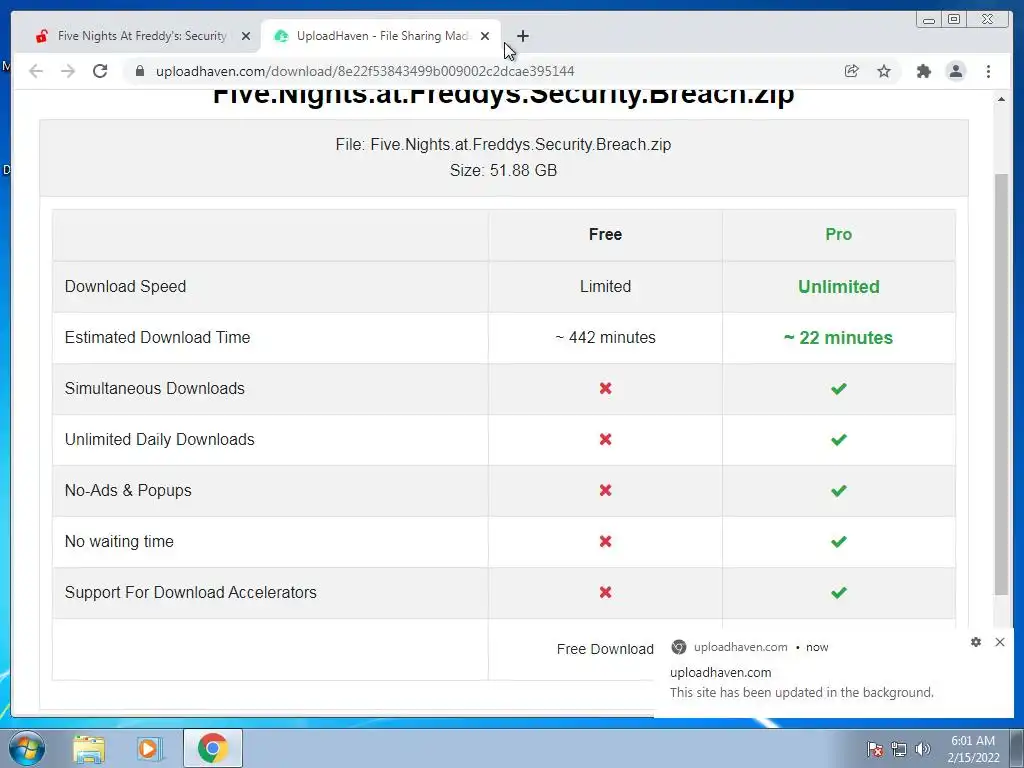This screenshot has width=1024, height=768.
Task: Click green check for Simultaneous Downloads
Action: point(839,389)
